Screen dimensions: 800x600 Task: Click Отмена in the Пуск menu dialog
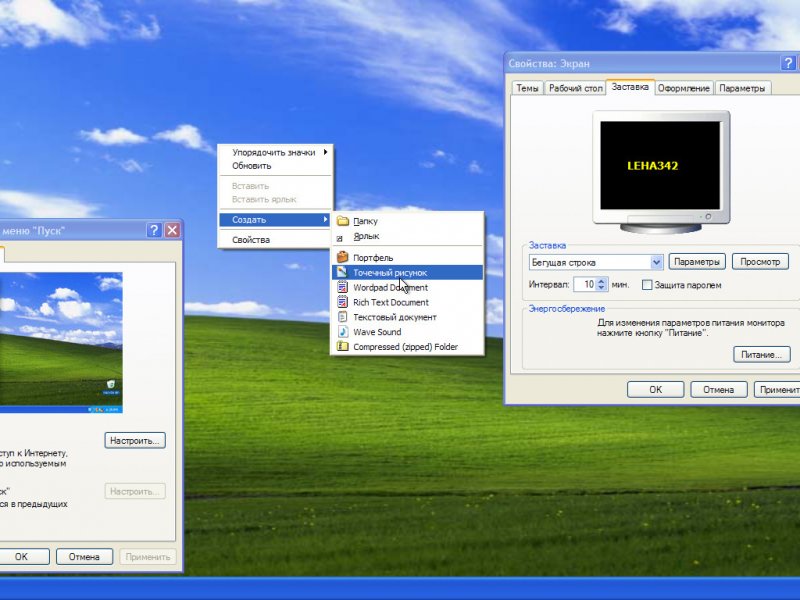84,557
